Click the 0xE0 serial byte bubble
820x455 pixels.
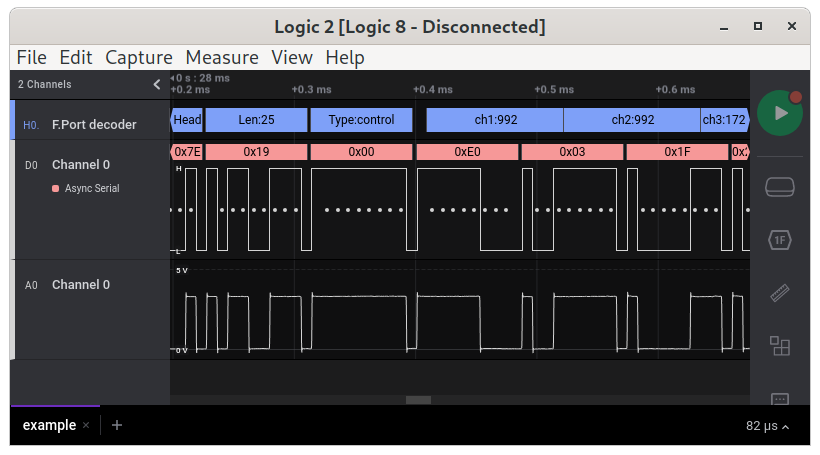(467, 152)
